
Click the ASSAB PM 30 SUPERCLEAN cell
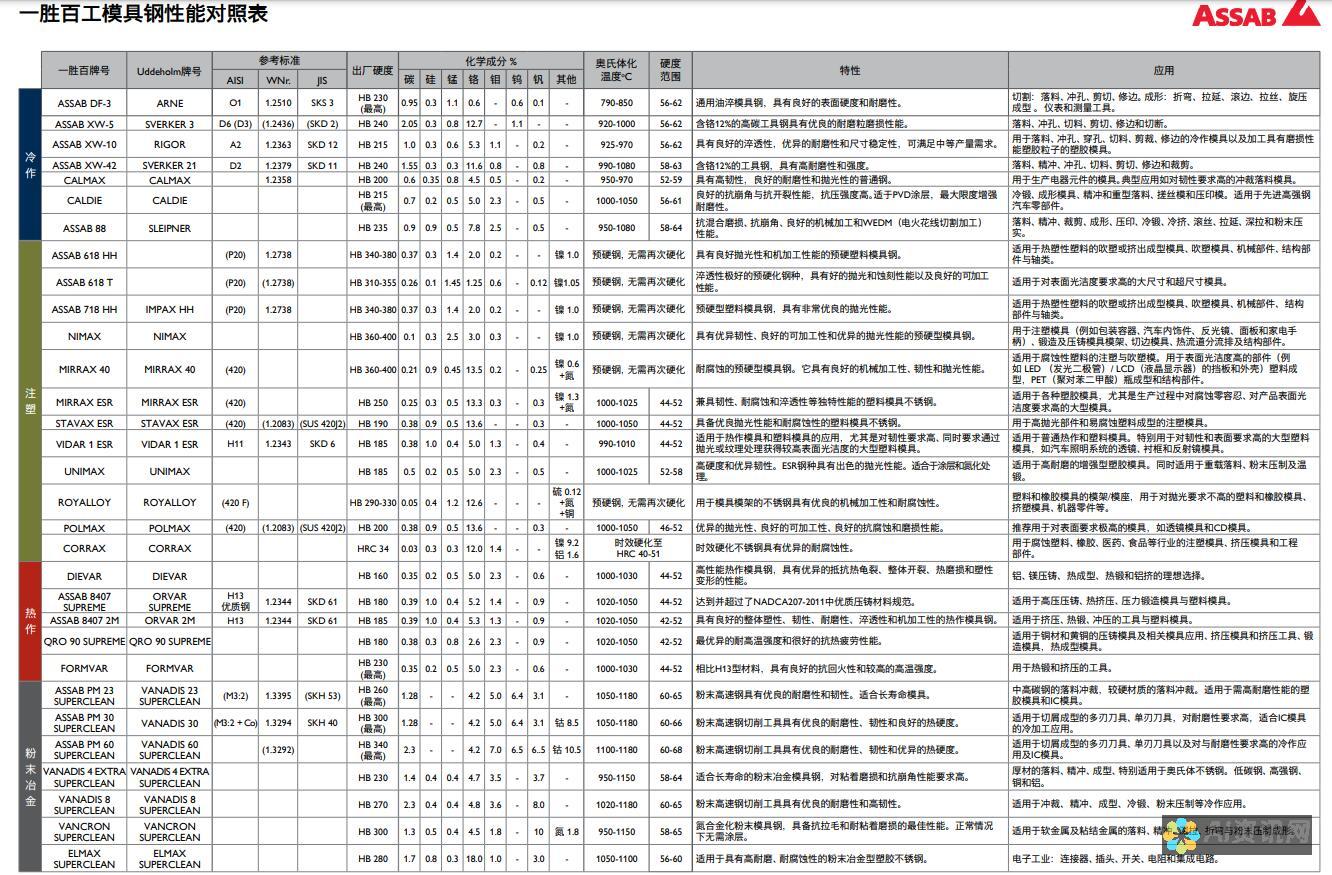[84, 722]
